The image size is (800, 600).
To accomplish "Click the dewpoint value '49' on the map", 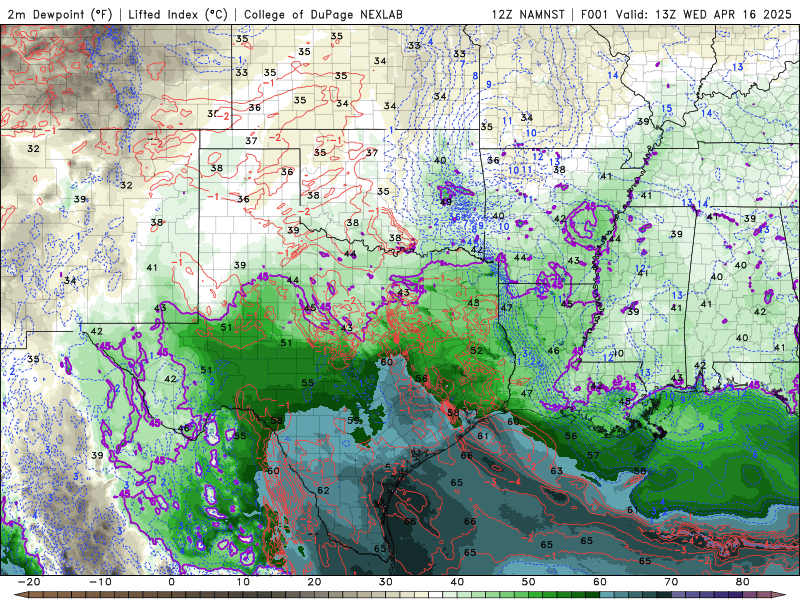I will coord(446,202).
